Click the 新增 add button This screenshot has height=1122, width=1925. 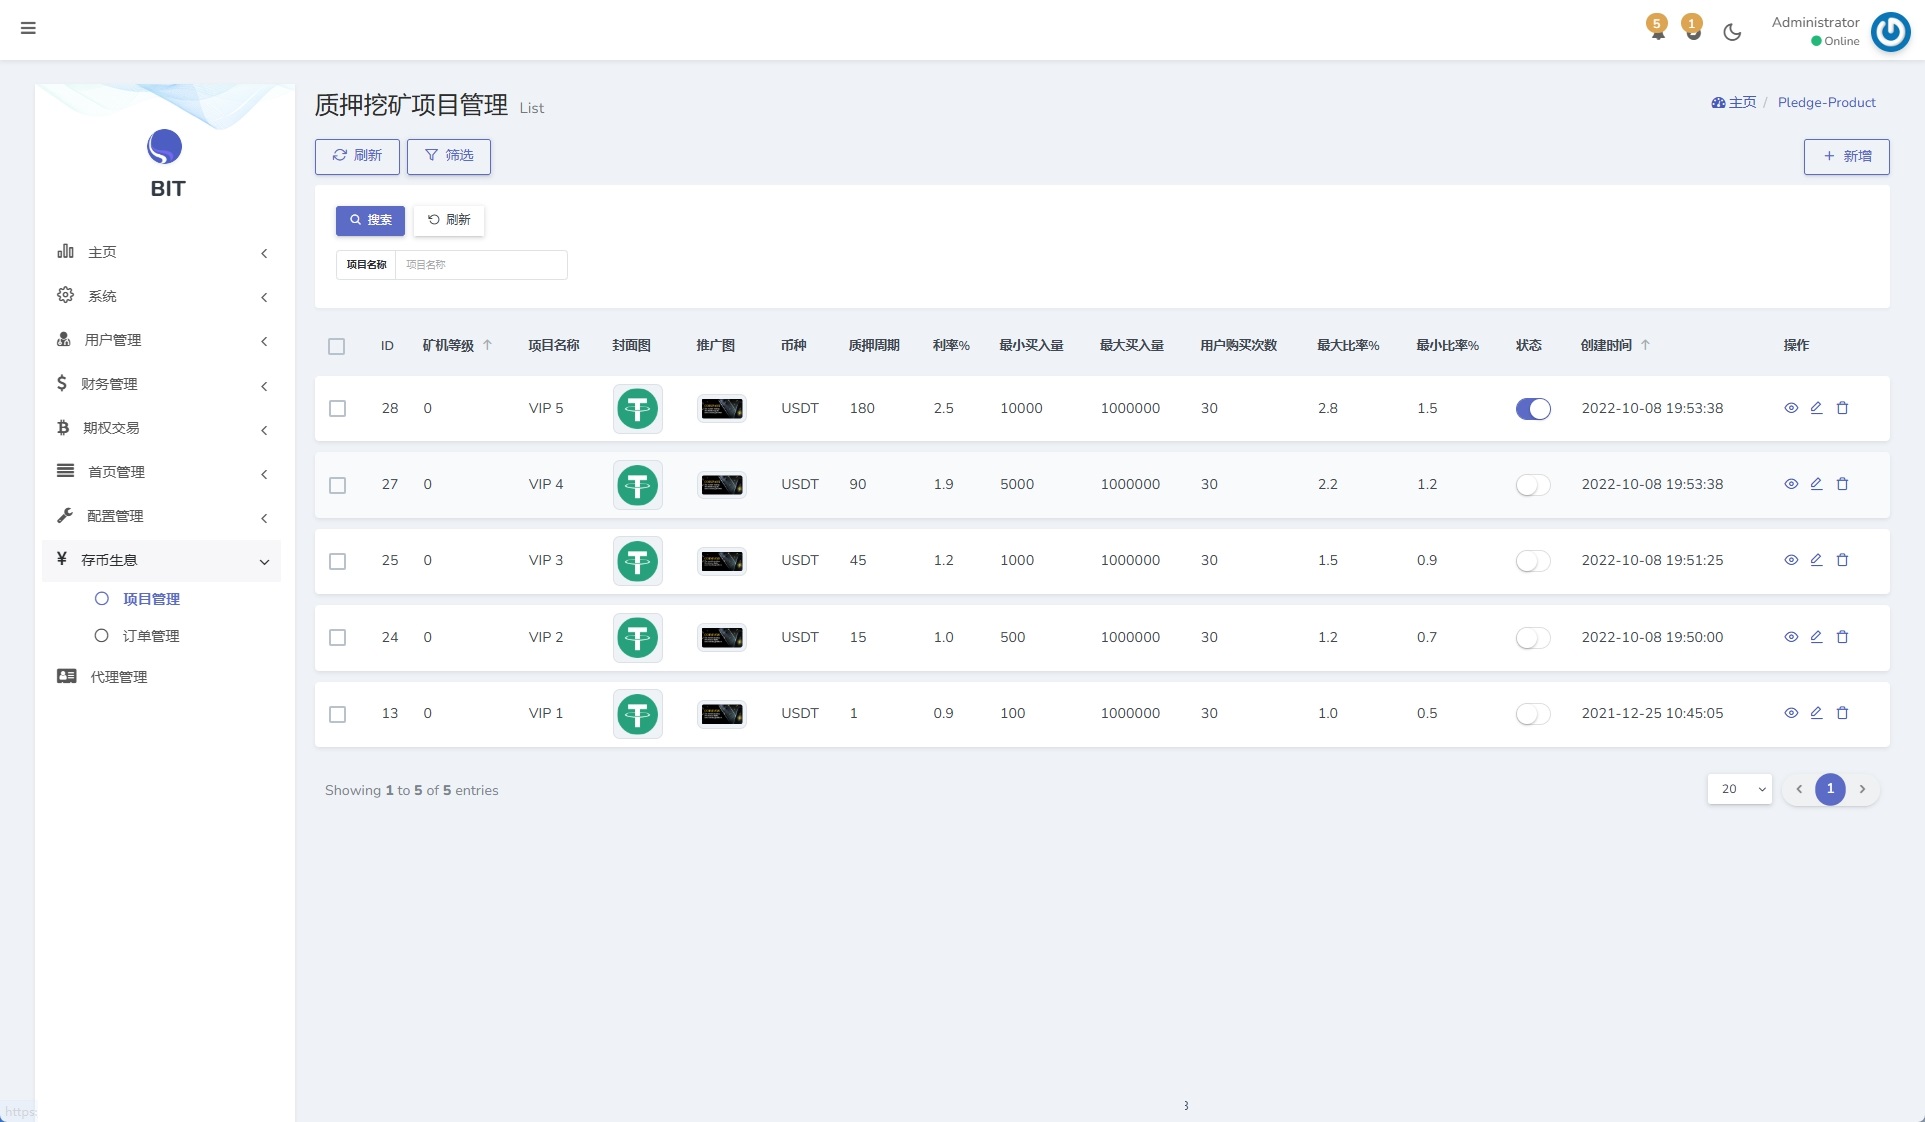[x=1846, y=157]
